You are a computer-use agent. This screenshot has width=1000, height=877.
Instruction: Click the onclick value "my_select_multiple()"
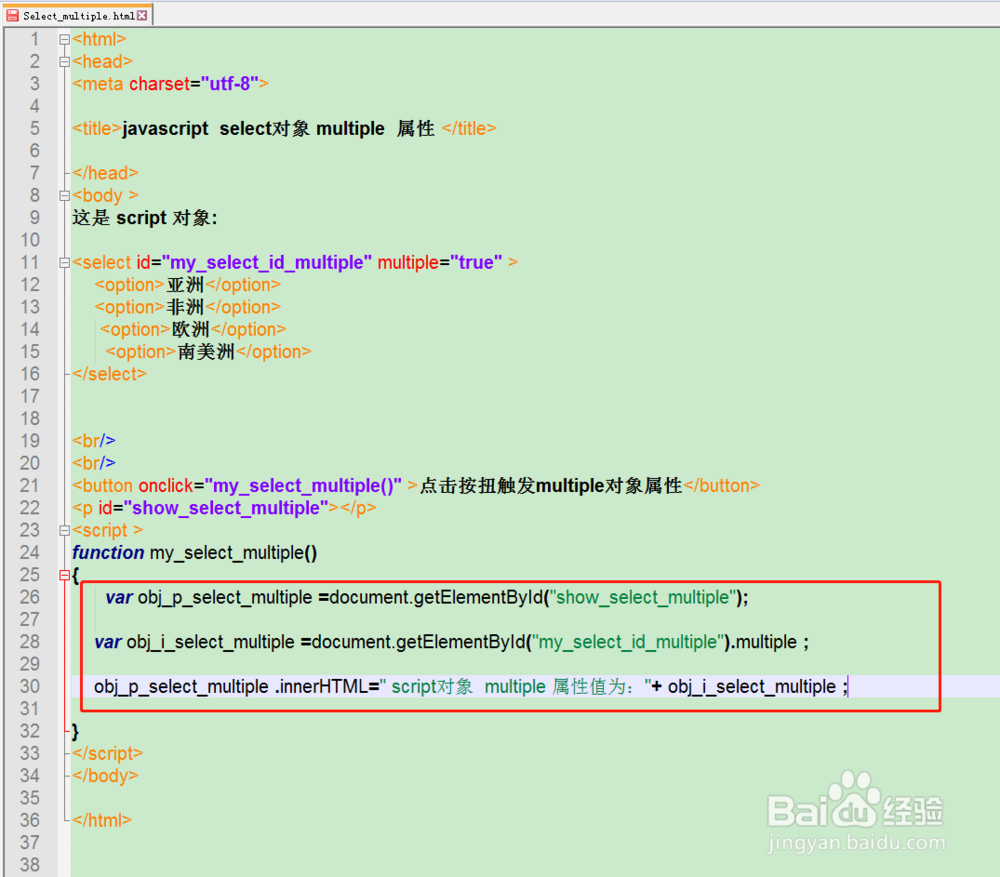click(304, 486)
